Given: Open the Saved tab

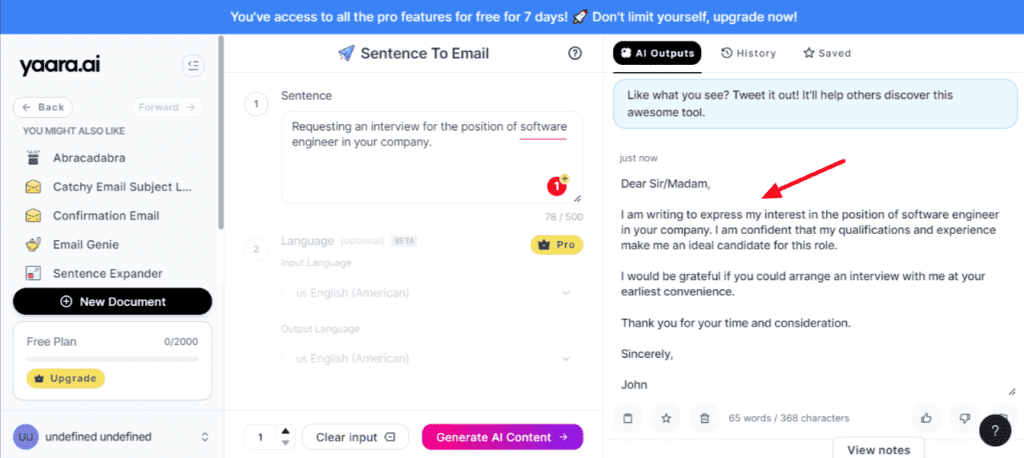Looking at the screenshot, I should tap(827, 54).
